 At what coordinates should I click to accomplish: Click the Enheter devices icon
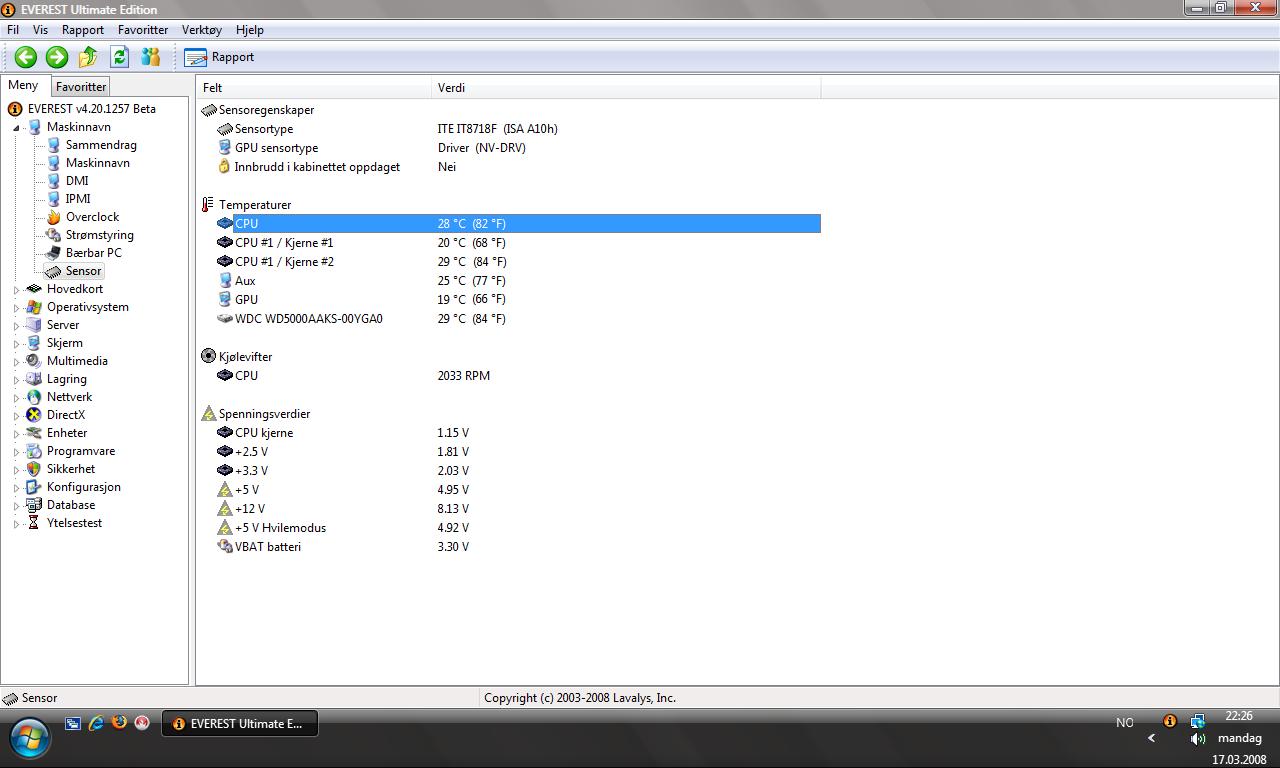point(34,433)
